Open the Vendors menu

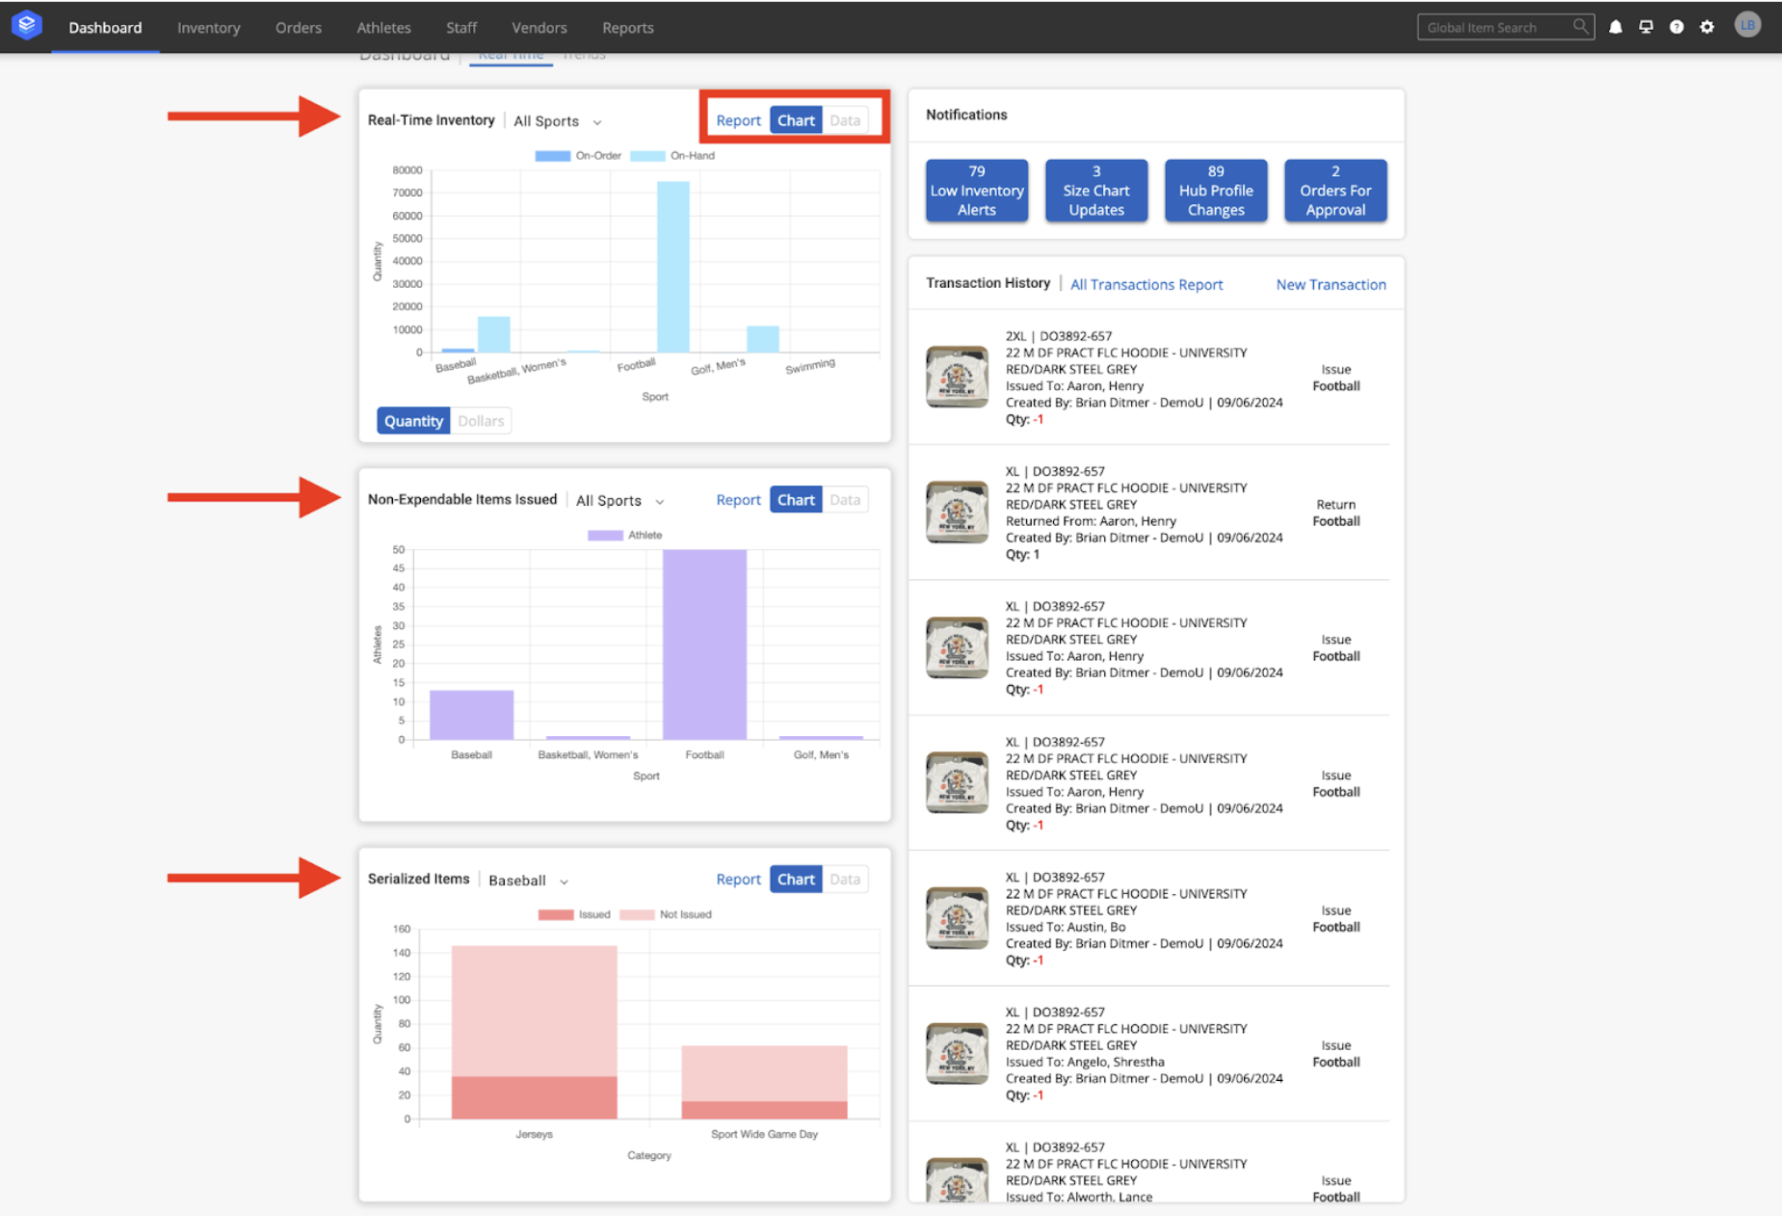coord(539,28)
